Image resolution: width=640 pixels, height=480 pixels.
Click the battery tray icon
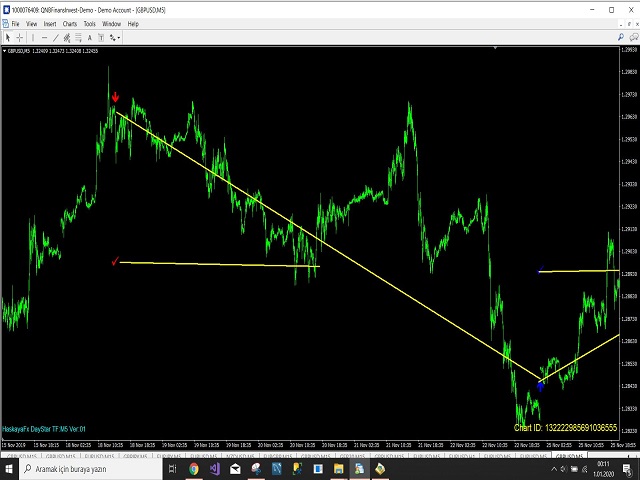[574, 469]
